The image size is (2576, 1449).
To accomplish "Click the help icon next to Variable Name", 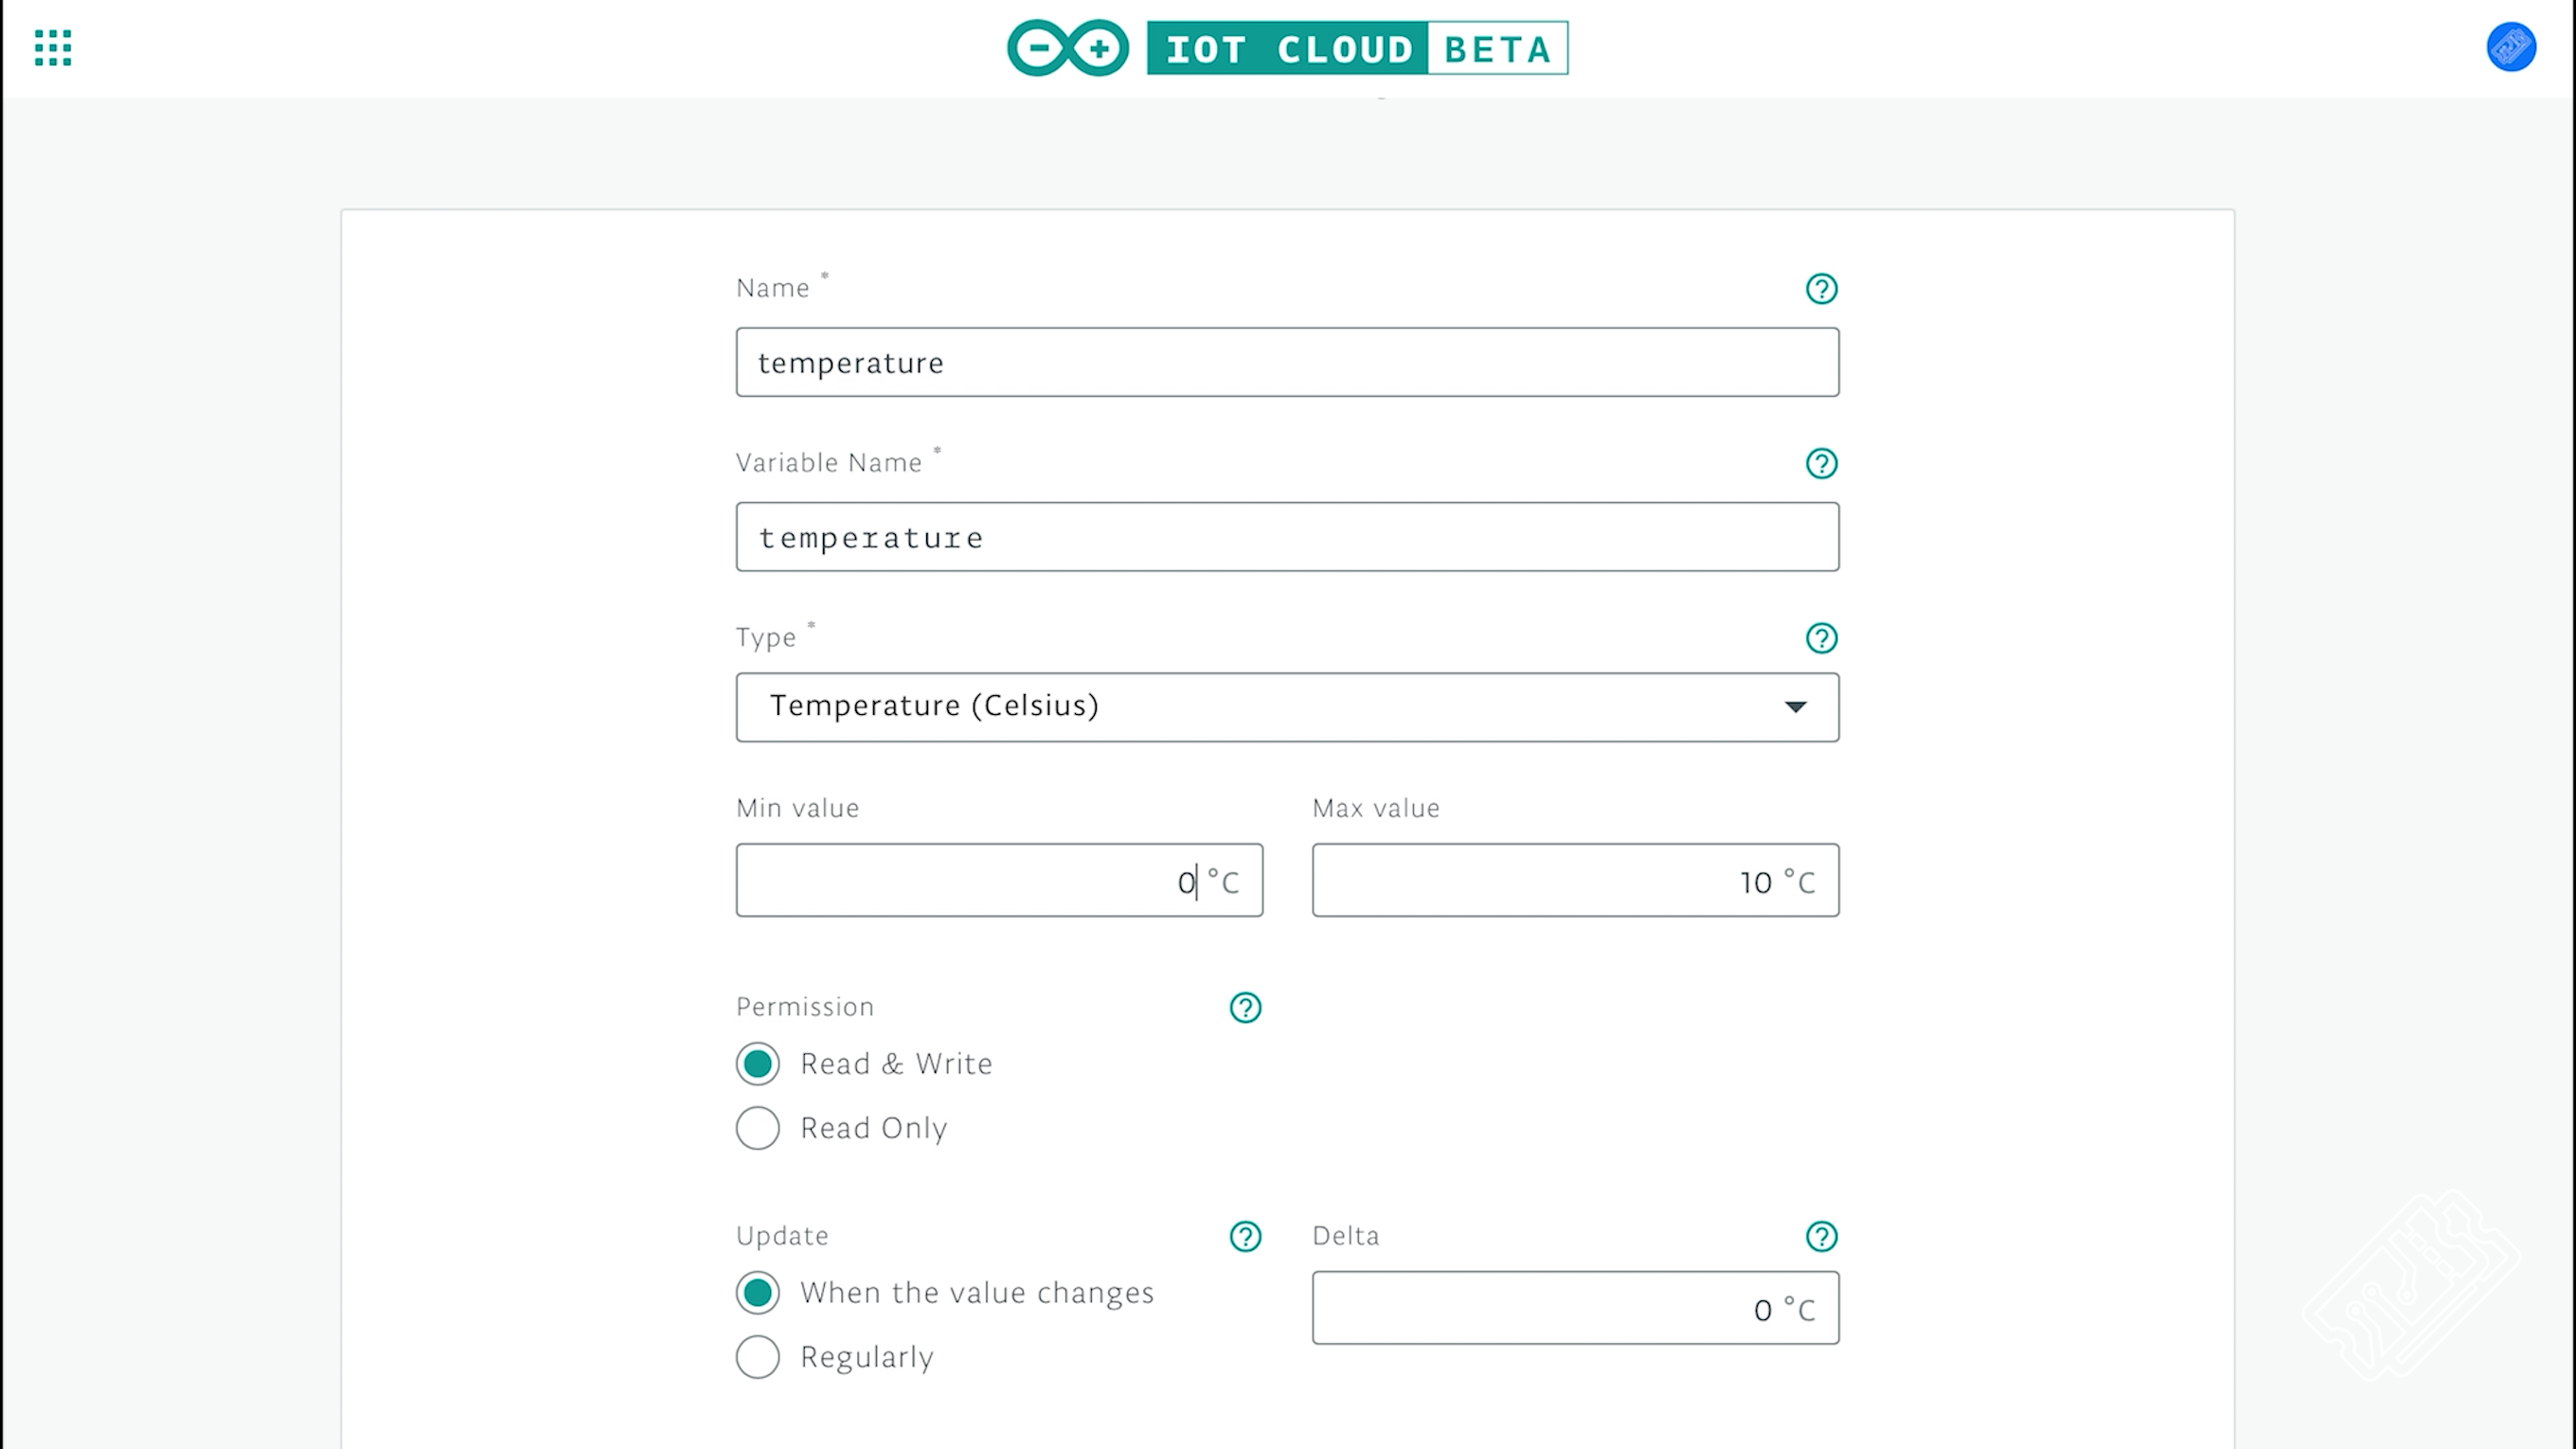I will [x=1820, y=463].
